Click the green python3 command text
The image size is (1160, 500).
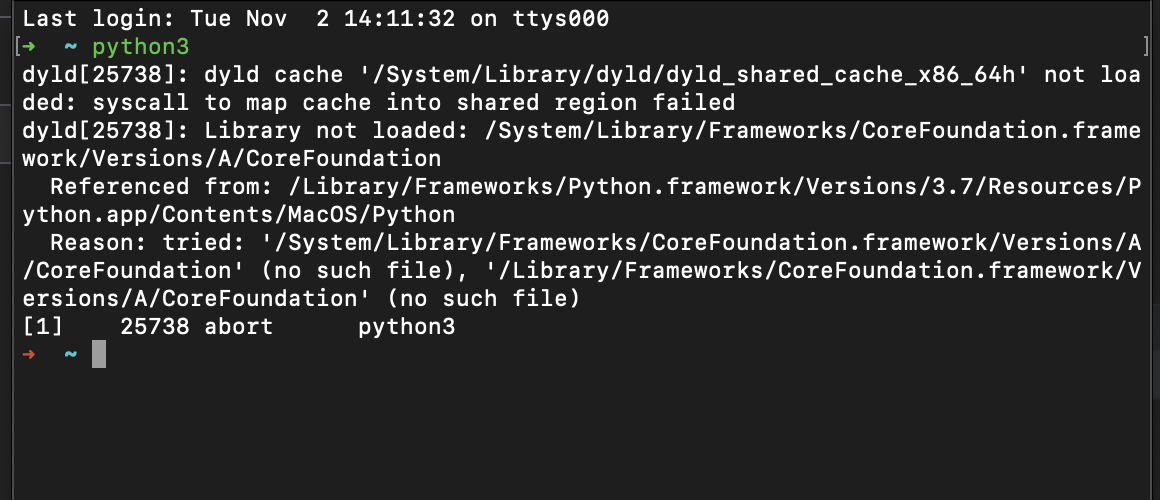pos(140,47)
